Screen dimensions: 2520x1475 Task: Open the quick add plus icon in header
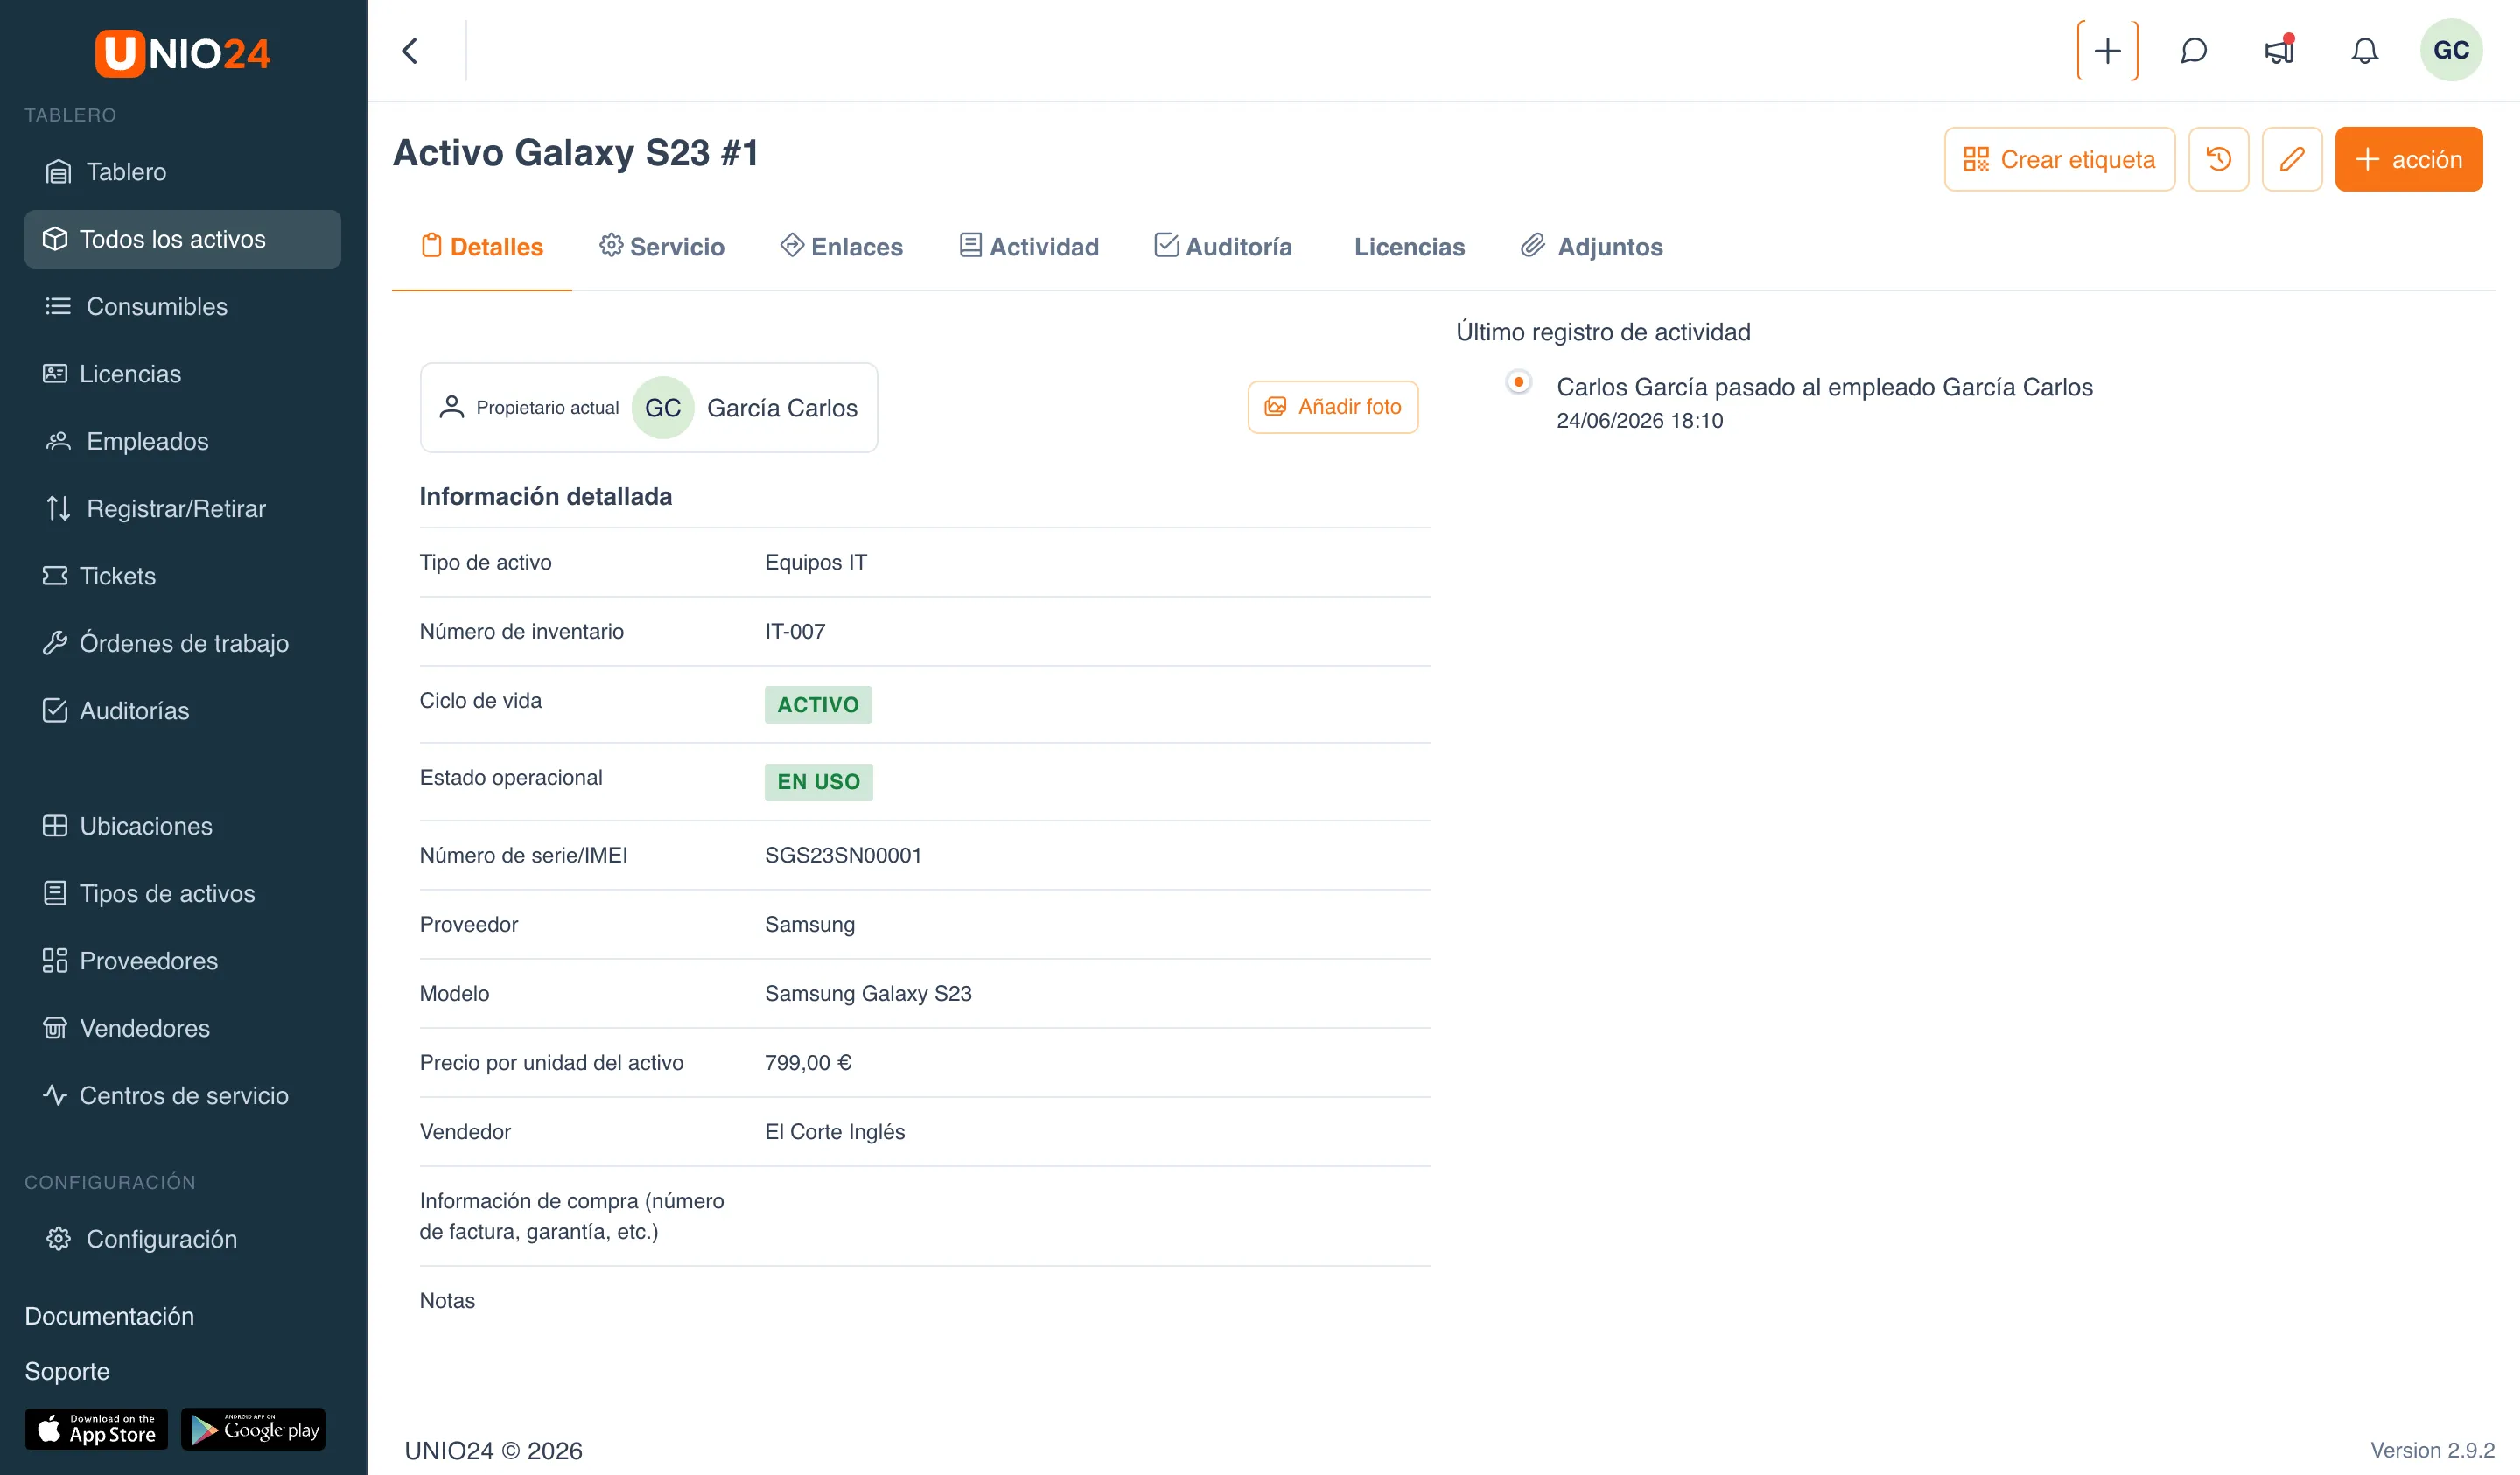(x=2107, y=51)
